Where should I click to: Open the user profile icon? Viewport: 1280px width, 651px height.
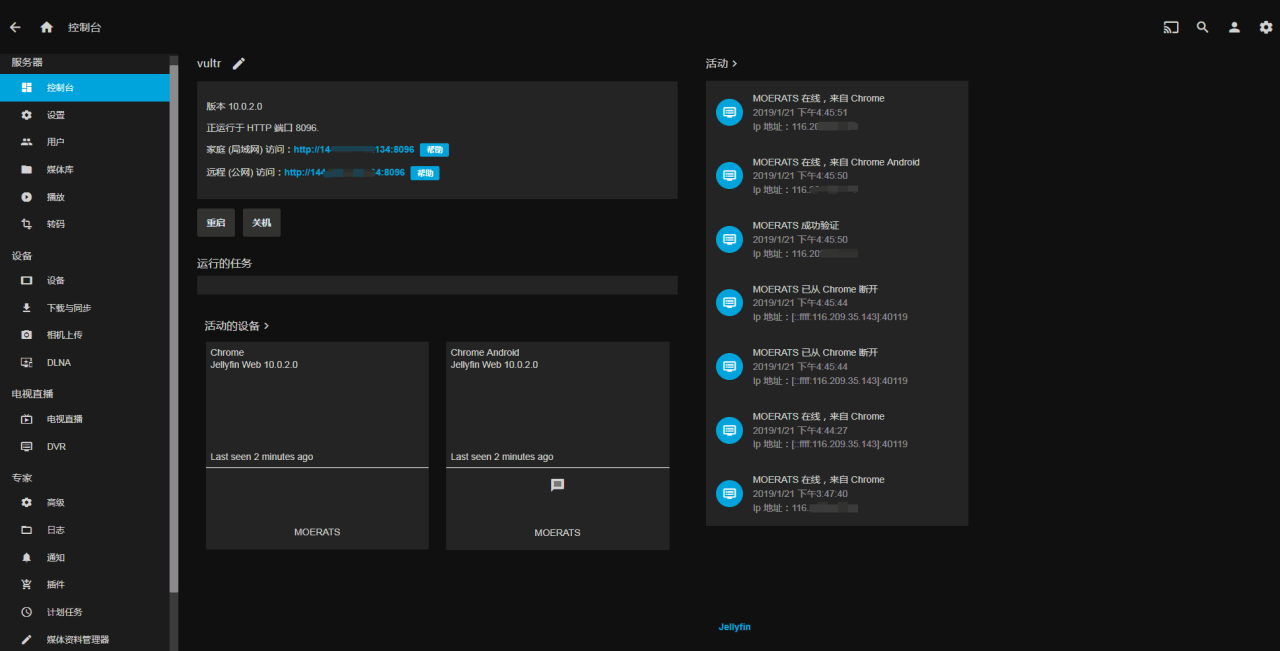pyautogui.click(x=1233, y=27)
